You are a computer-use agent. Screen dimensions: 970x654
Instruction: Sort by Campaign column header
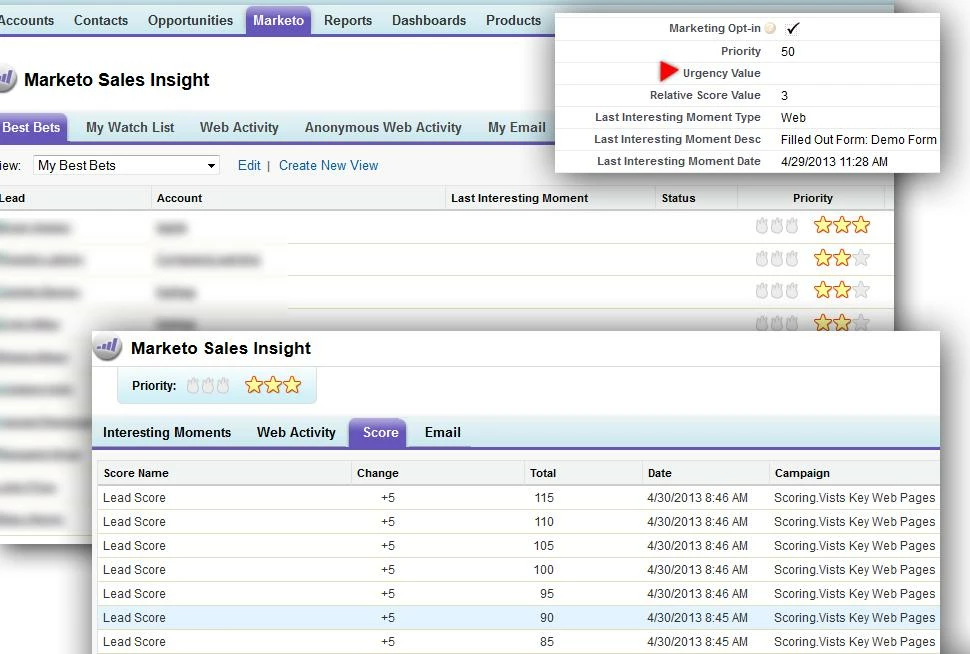pos(802,473)
